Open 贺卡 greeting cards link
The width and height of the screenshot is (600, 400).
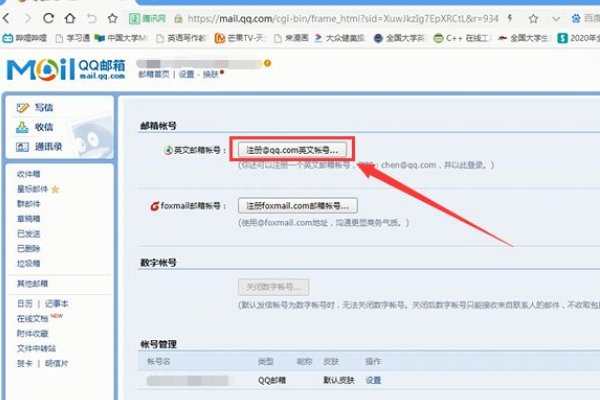point(25,363)
